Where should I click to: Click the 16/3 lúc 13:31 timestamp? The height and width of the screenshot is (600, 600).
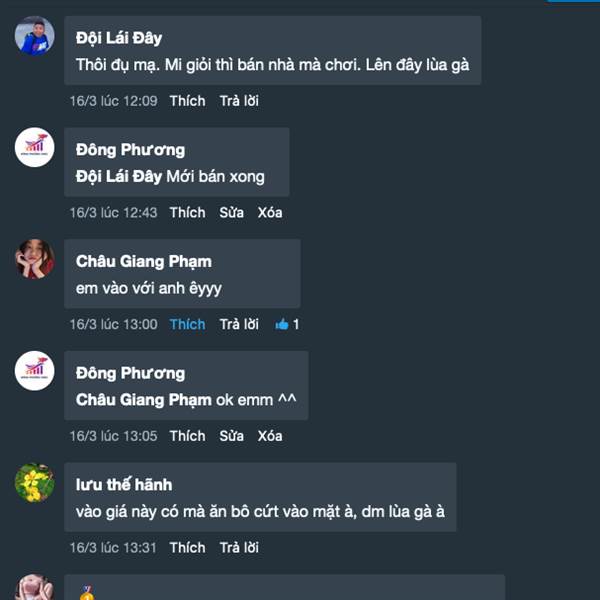113,548
